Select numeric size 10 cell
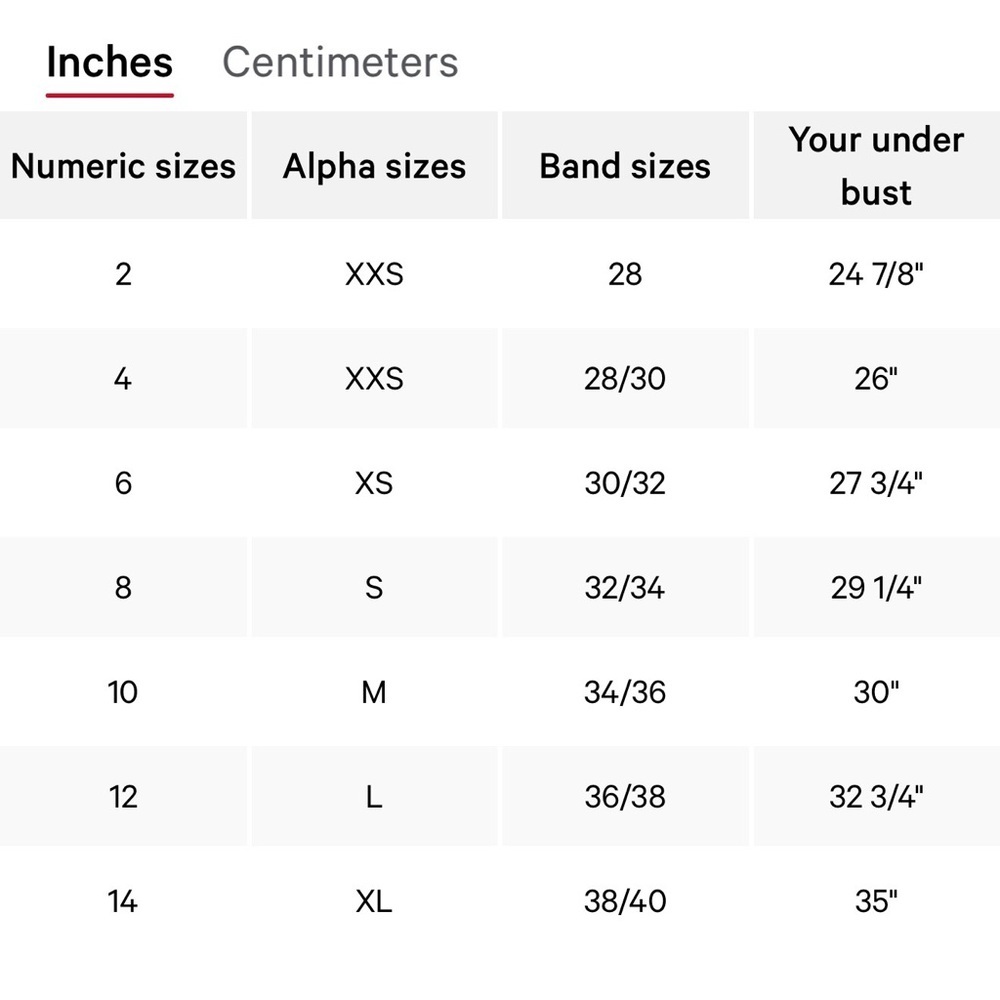The width and height of the screenshot is (1000, 1000). tap(123, 692)
